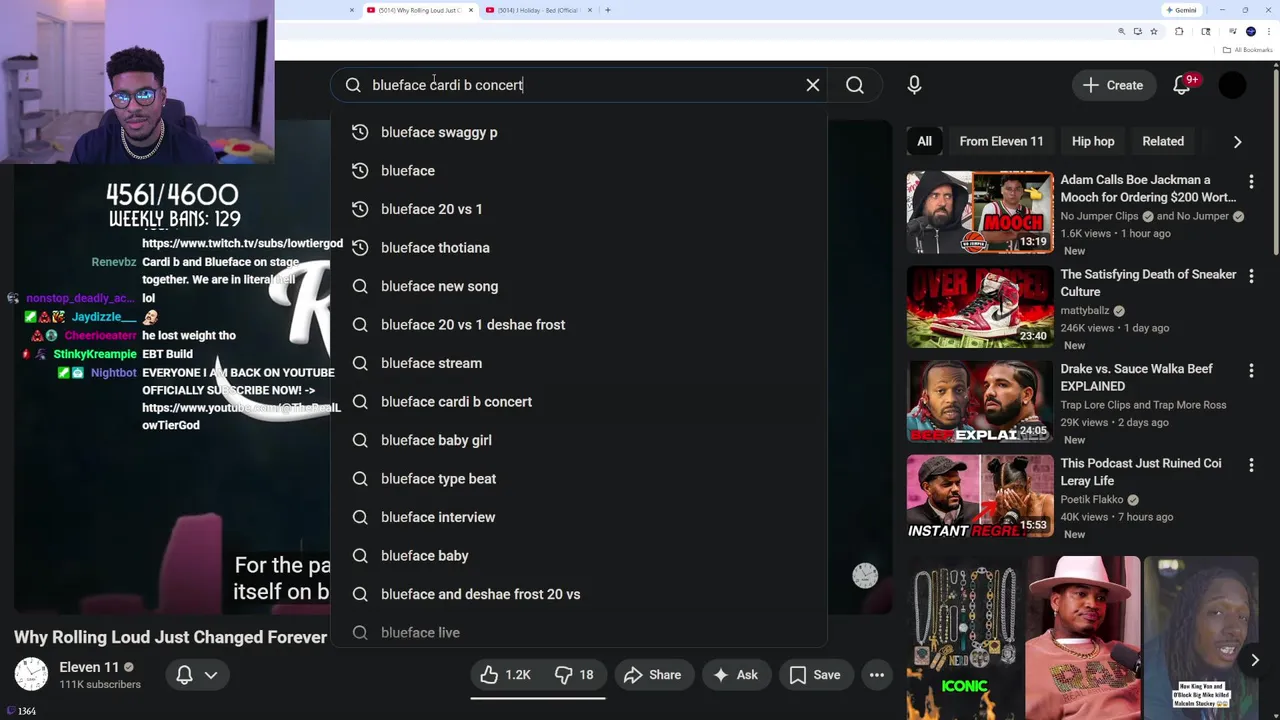The width and height of the screenshot is (1280, 720).
Task: Open options menu for Drake vs. Sauce Walka video
Action: pyautogui.click(x=1251, y=370)
